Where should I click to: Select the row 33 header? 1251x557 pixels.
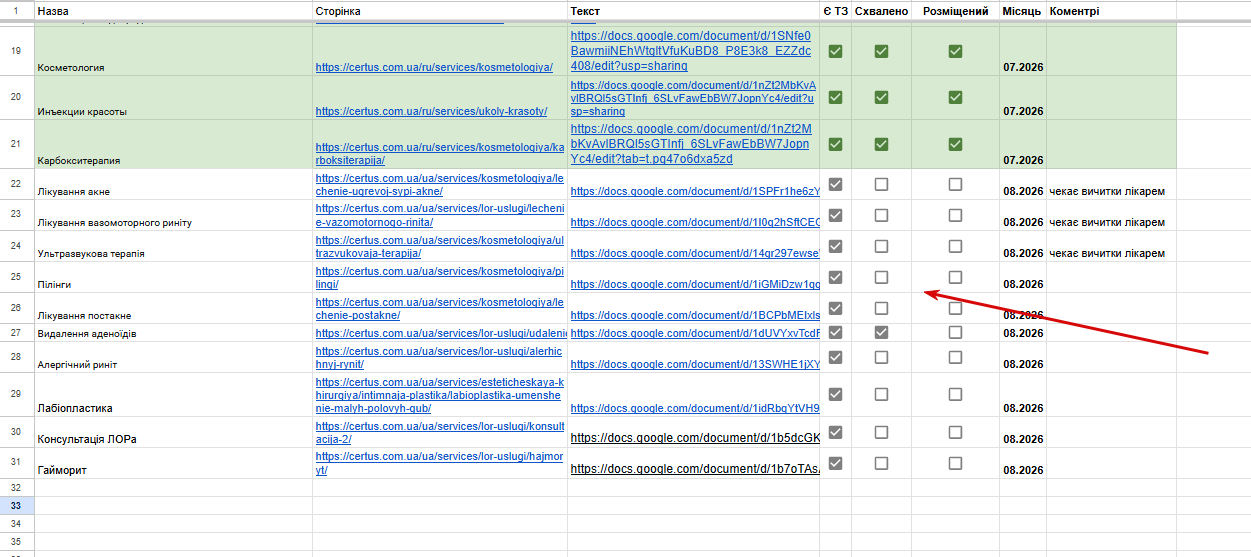[16, 506]
